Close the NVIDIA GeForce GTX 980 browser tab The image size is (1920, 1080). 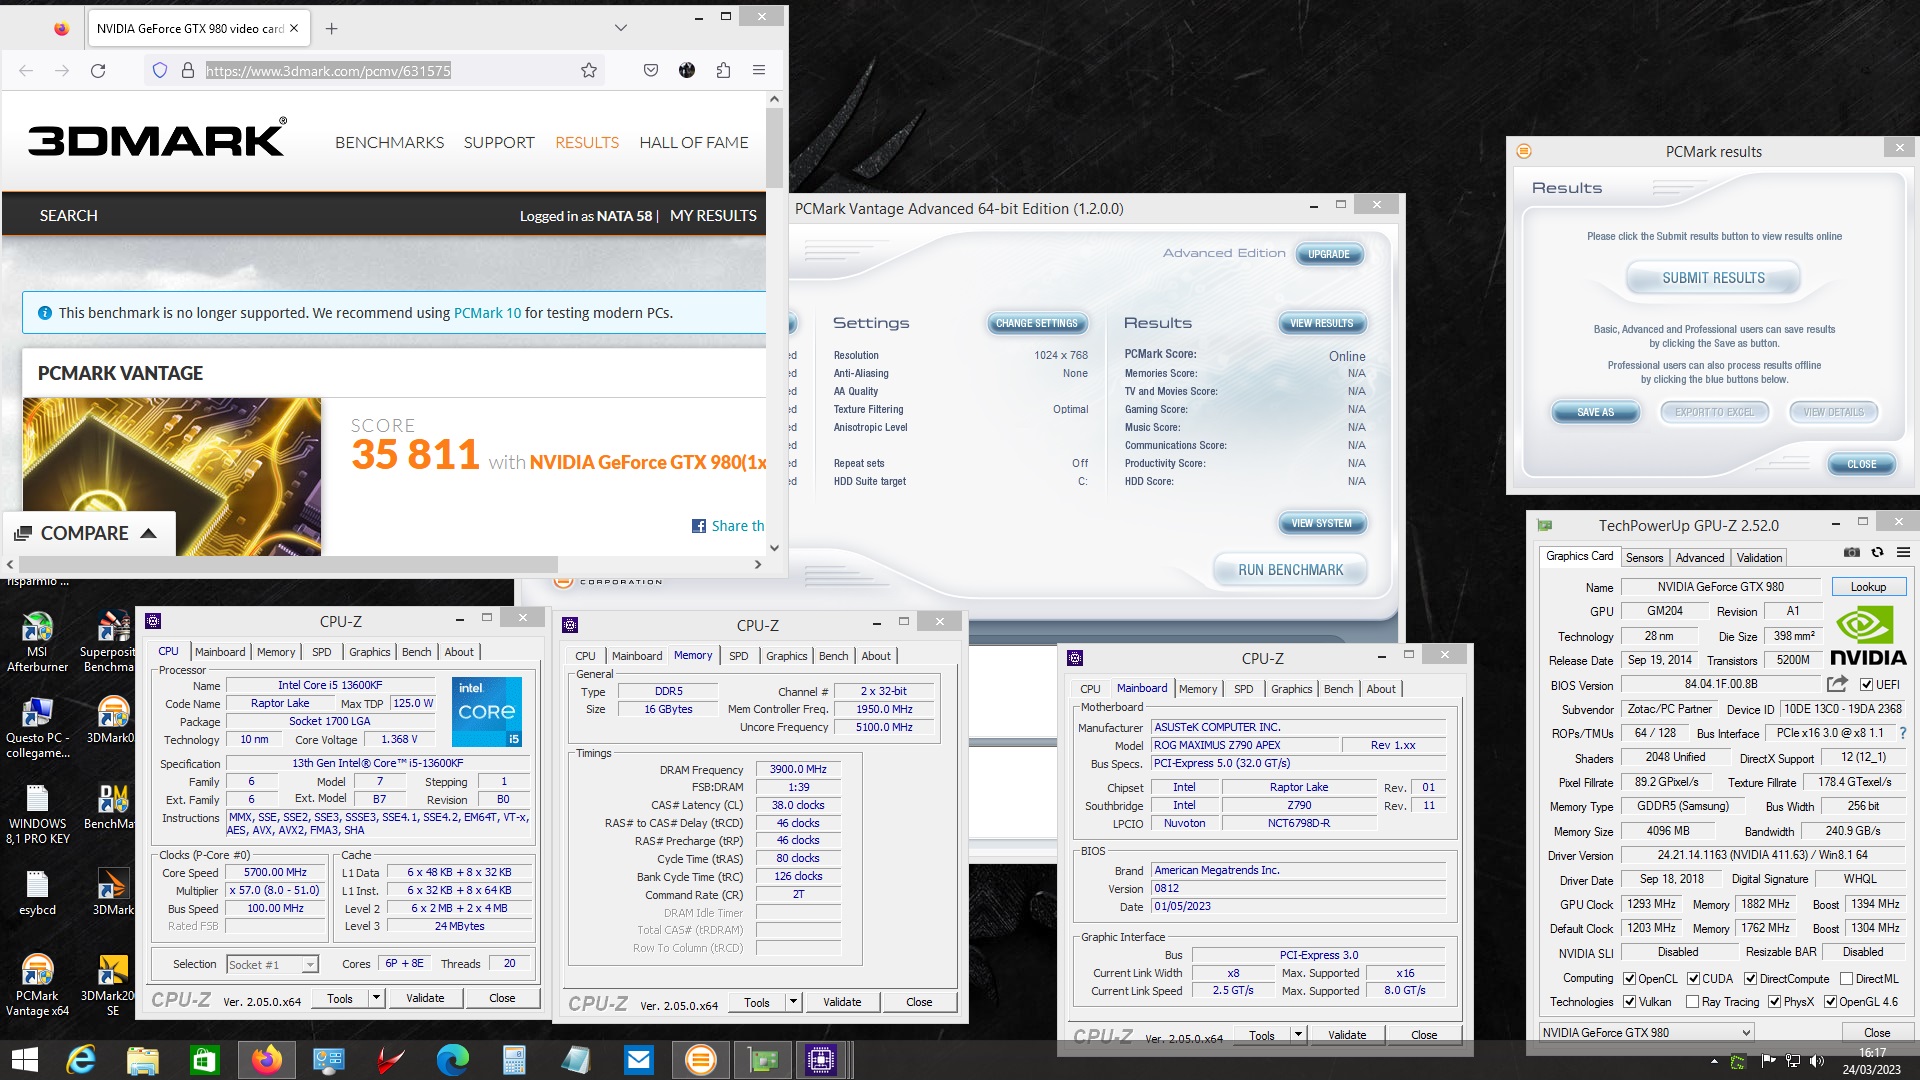point(294,28)
